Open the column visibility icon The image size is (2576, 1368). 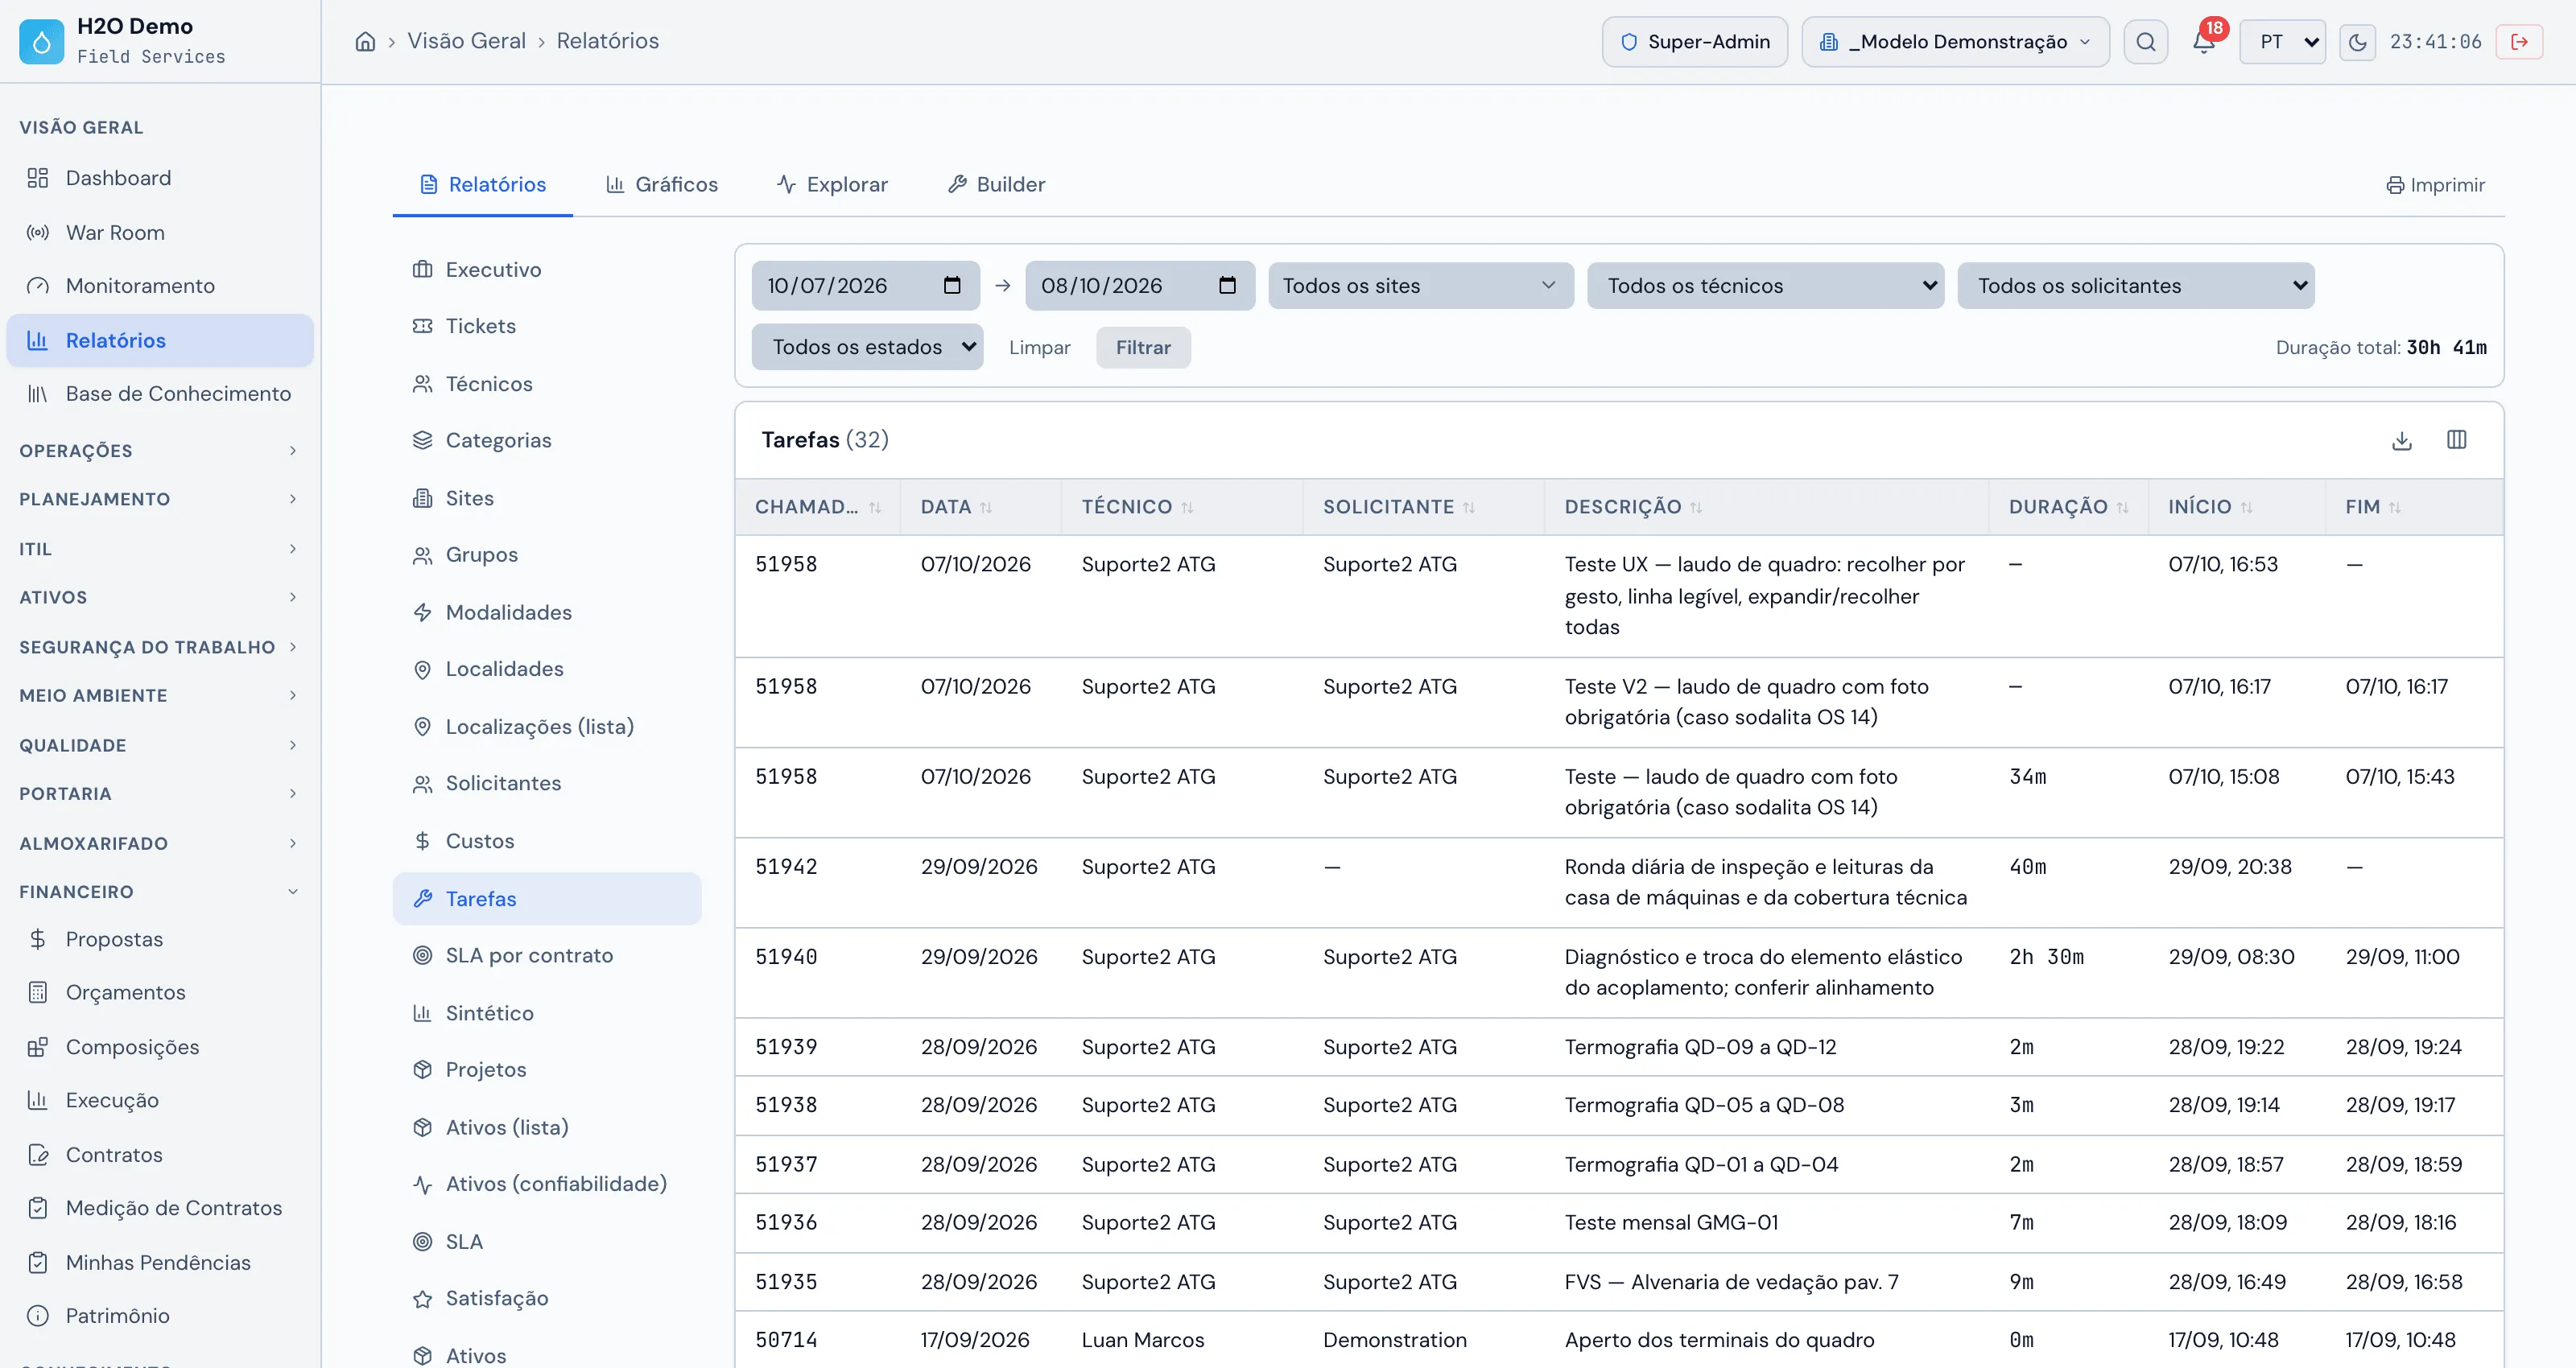2457,440
